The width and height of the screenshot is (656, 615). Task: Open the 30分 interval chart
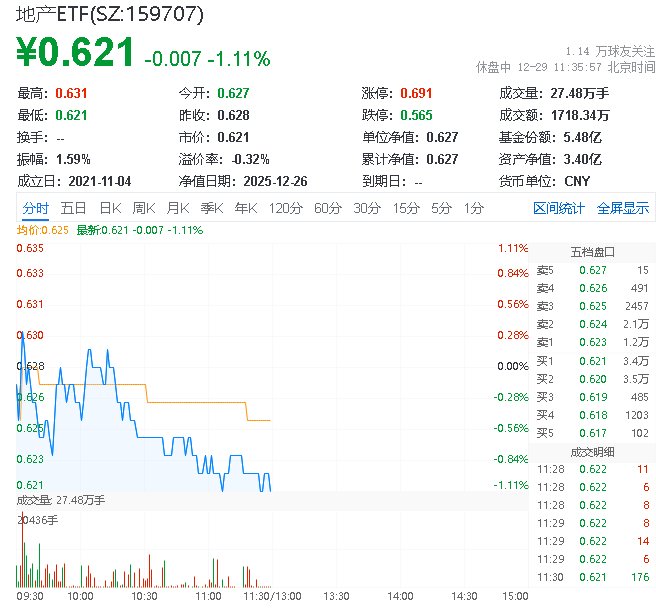367,208
